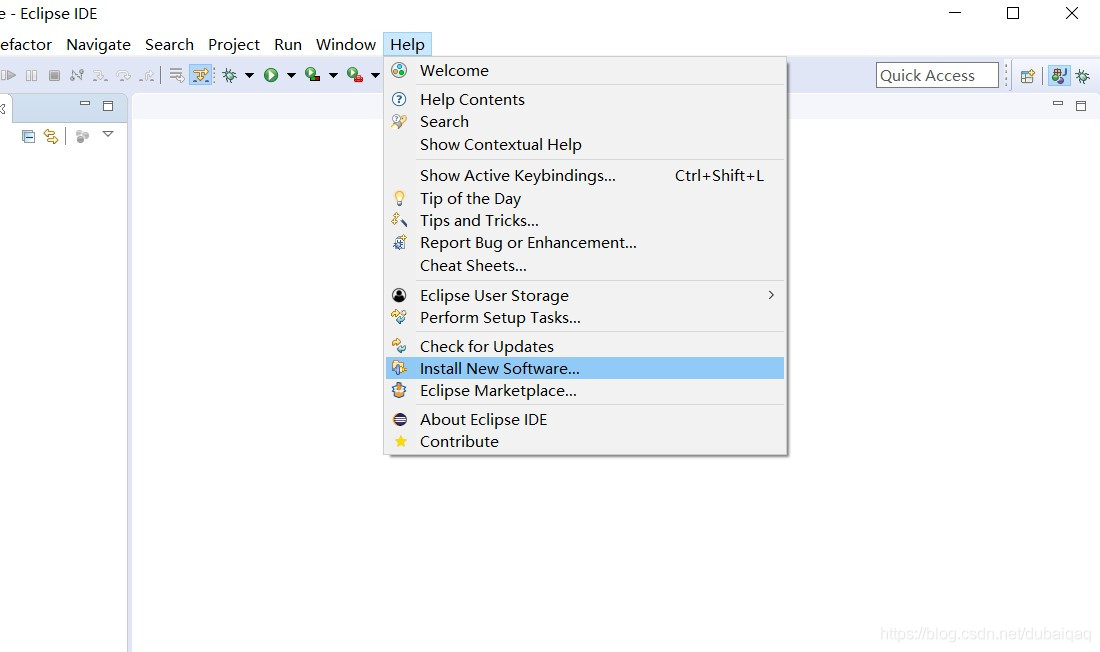Open the Coverage dropdown arrow

333,75
